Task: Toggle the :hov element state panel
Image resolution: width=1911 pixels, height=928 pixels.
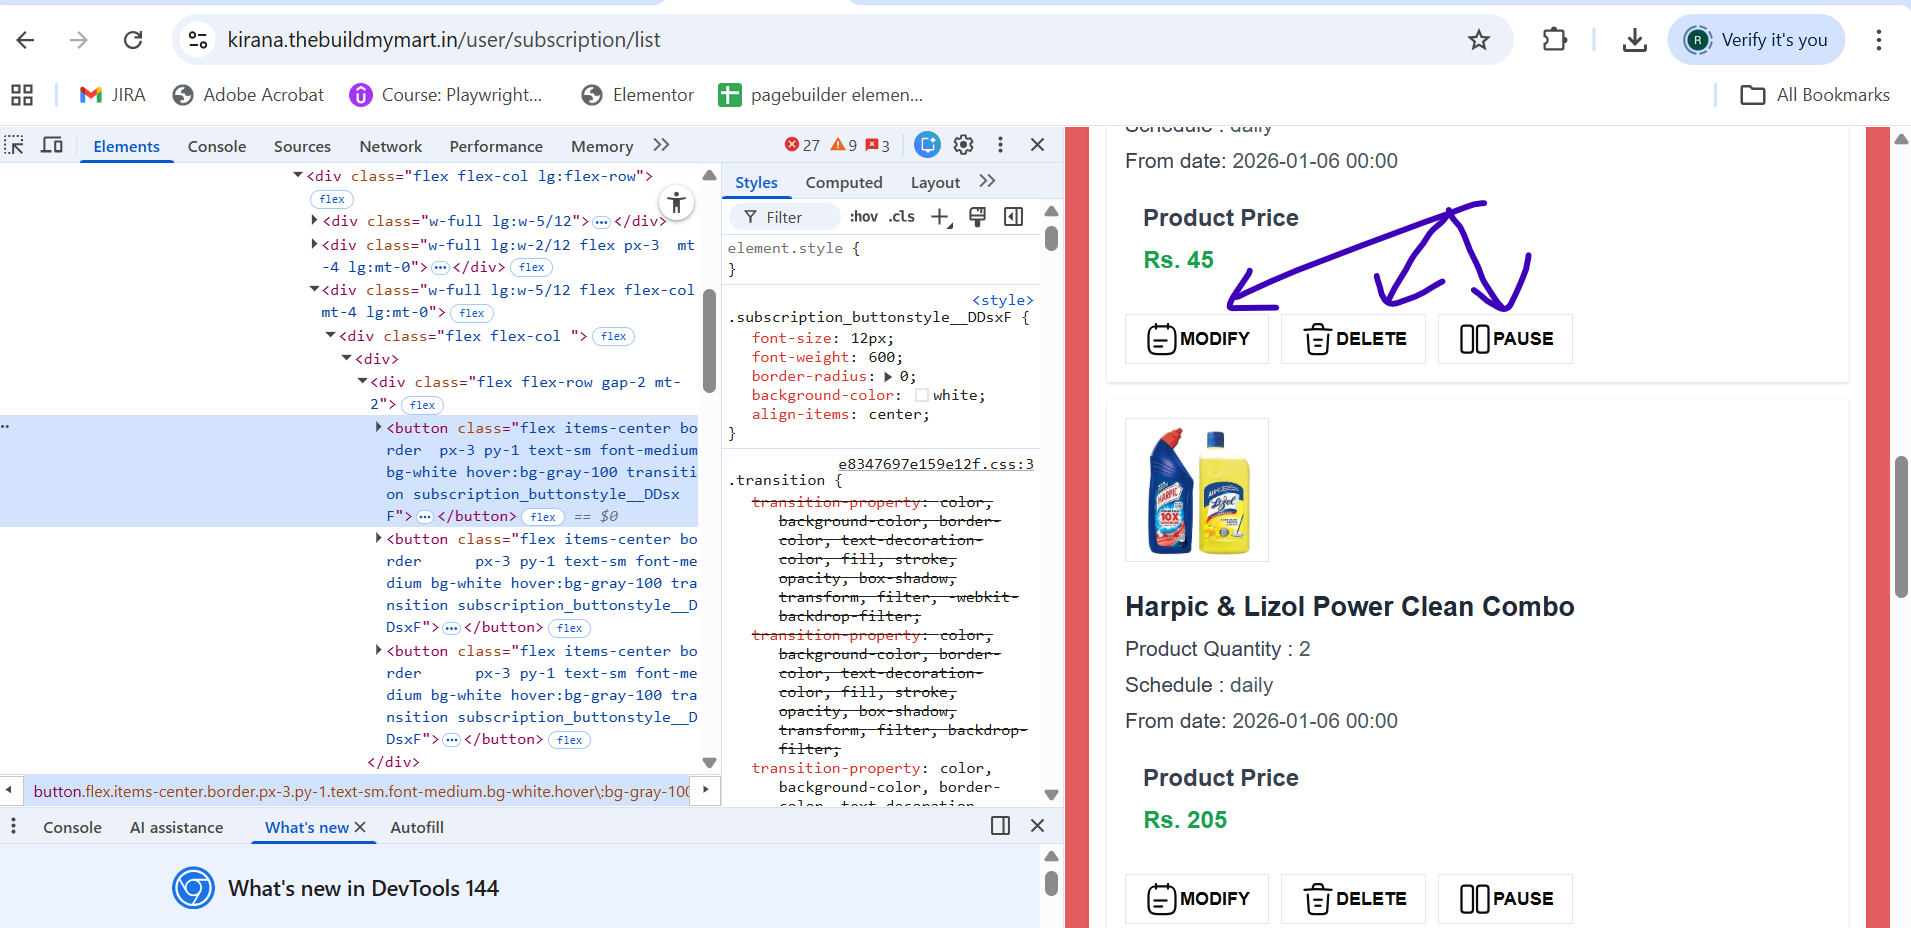Action: point(864,217)
